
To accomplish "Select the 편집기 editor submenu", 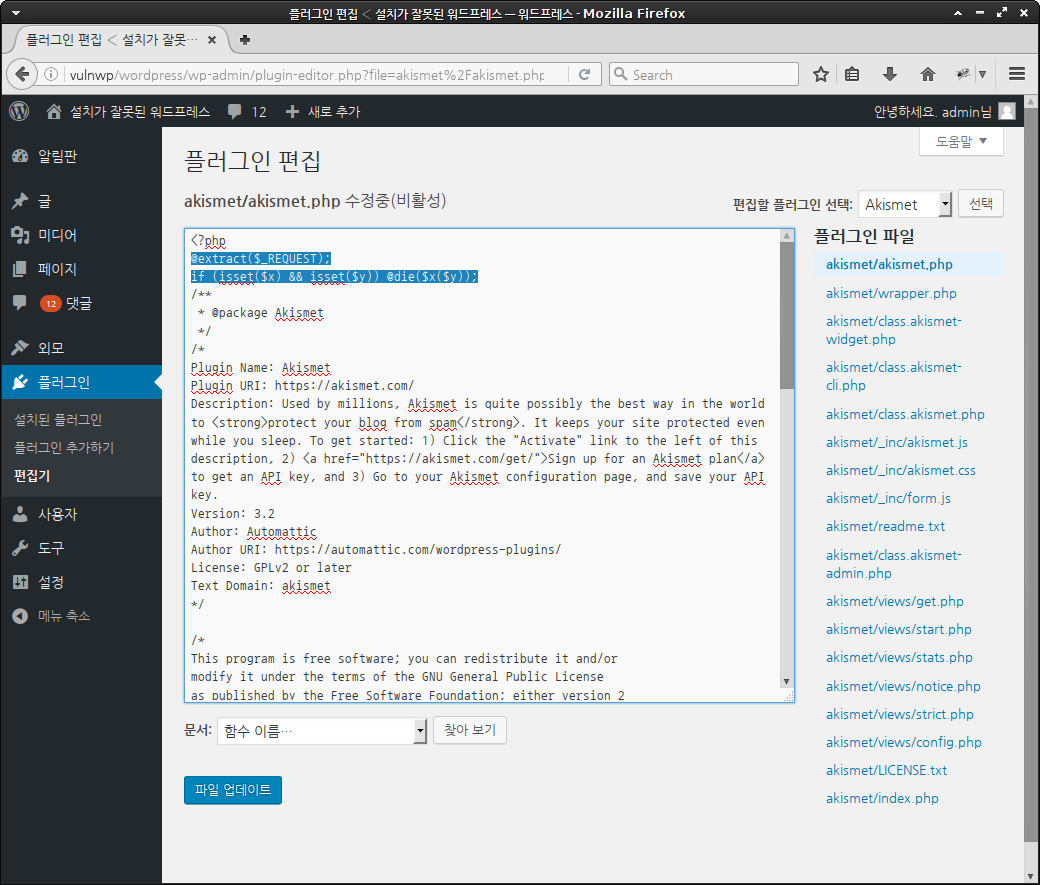I will 32,476.
